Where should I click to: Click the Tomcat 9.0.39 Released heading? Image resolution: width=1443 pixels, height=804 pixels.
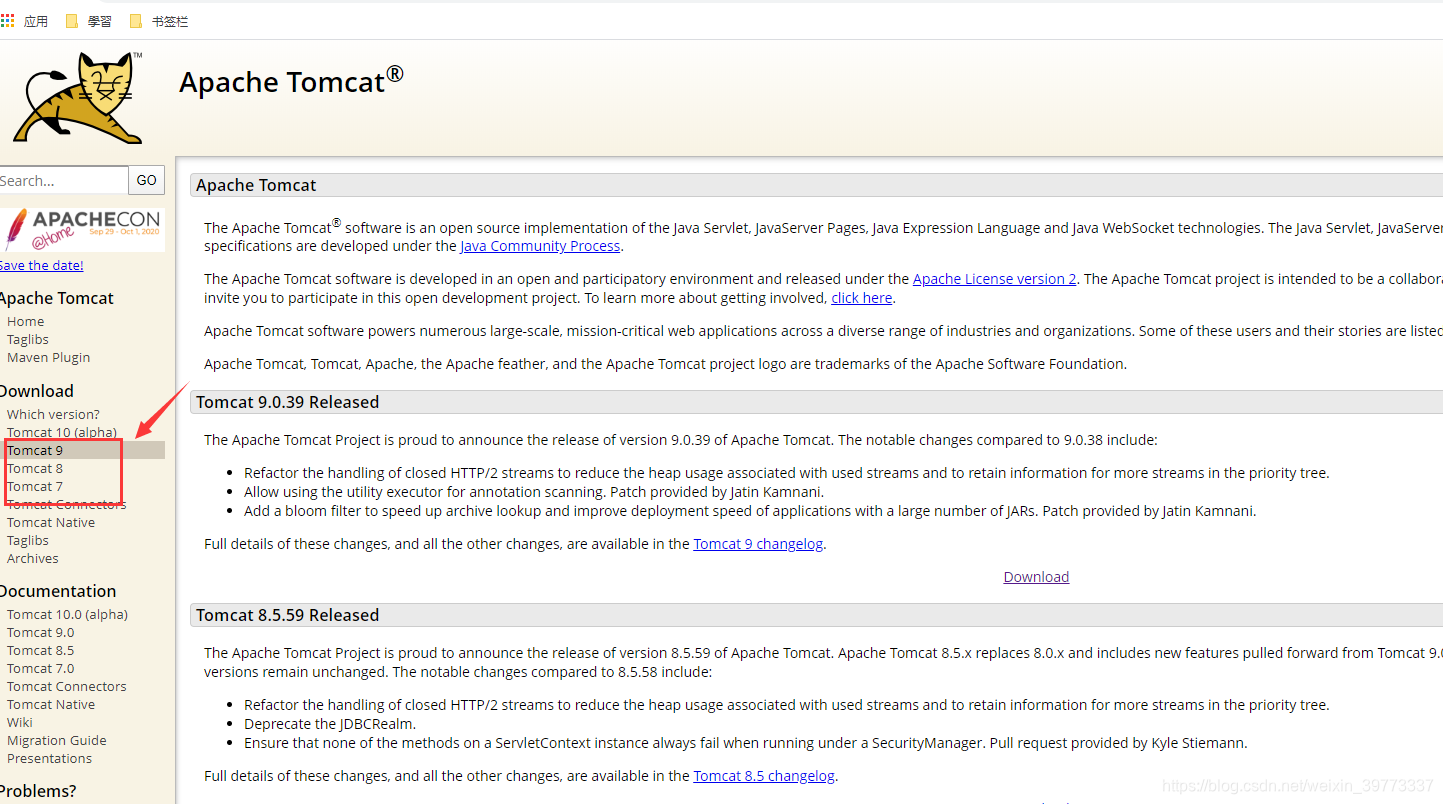287,402
